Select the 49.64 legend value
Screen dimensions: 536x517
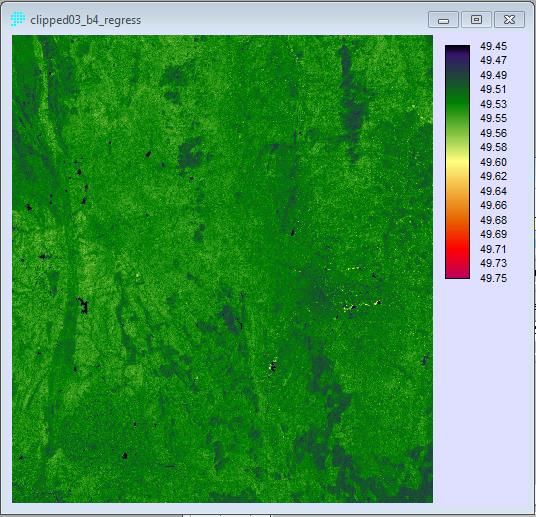(493, 191)
